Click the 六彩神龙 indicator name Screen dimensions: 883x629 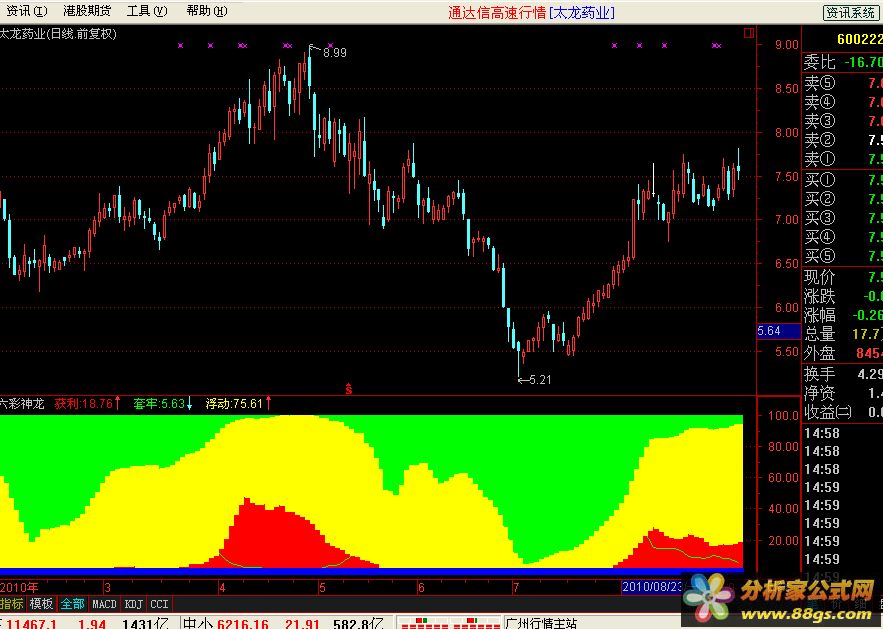pos(22,404)
